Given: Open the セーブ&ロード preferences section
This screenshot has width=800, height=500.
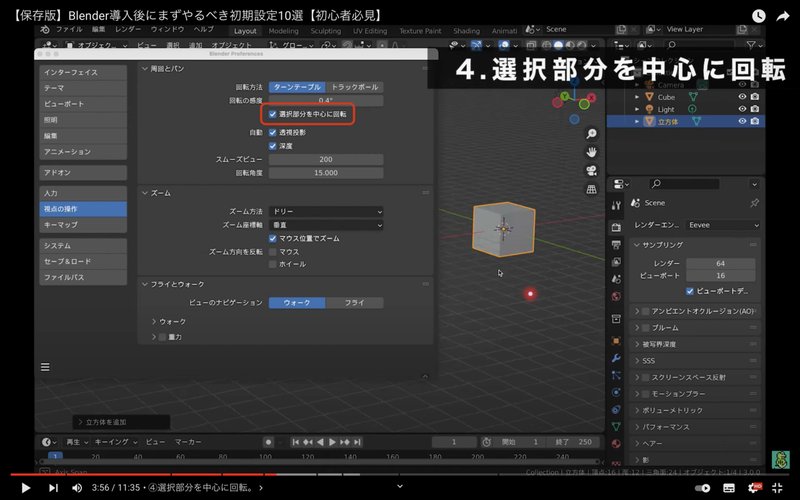Looking at the screenshot, I should [x=83, y=261].
